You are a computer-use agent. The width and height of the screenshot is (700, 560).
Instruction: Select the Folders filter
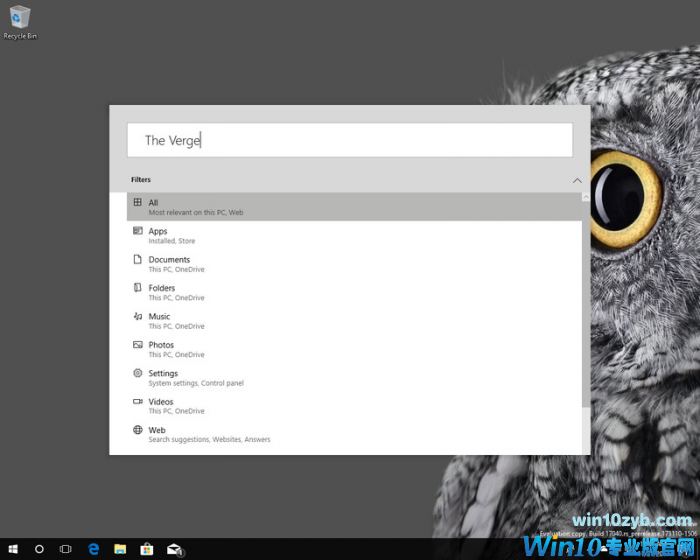coord(350,292)
